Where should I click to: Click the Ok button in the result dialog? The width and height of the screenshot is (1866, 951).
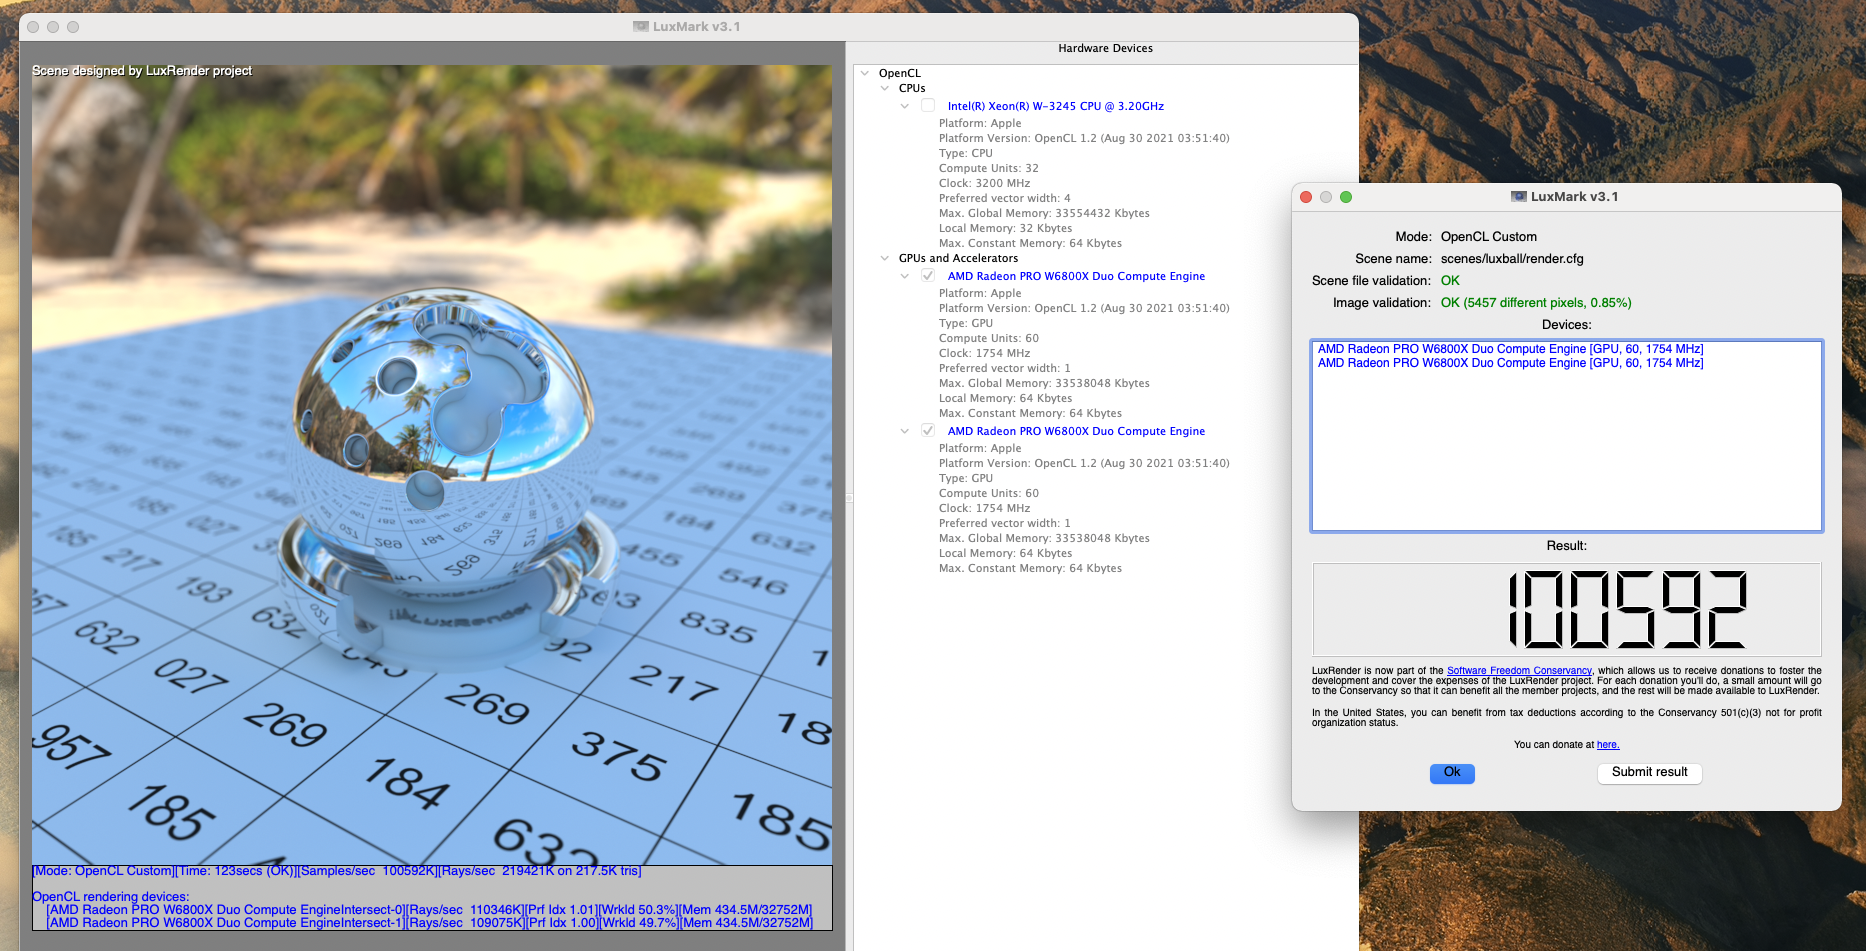pos(1452,773)
